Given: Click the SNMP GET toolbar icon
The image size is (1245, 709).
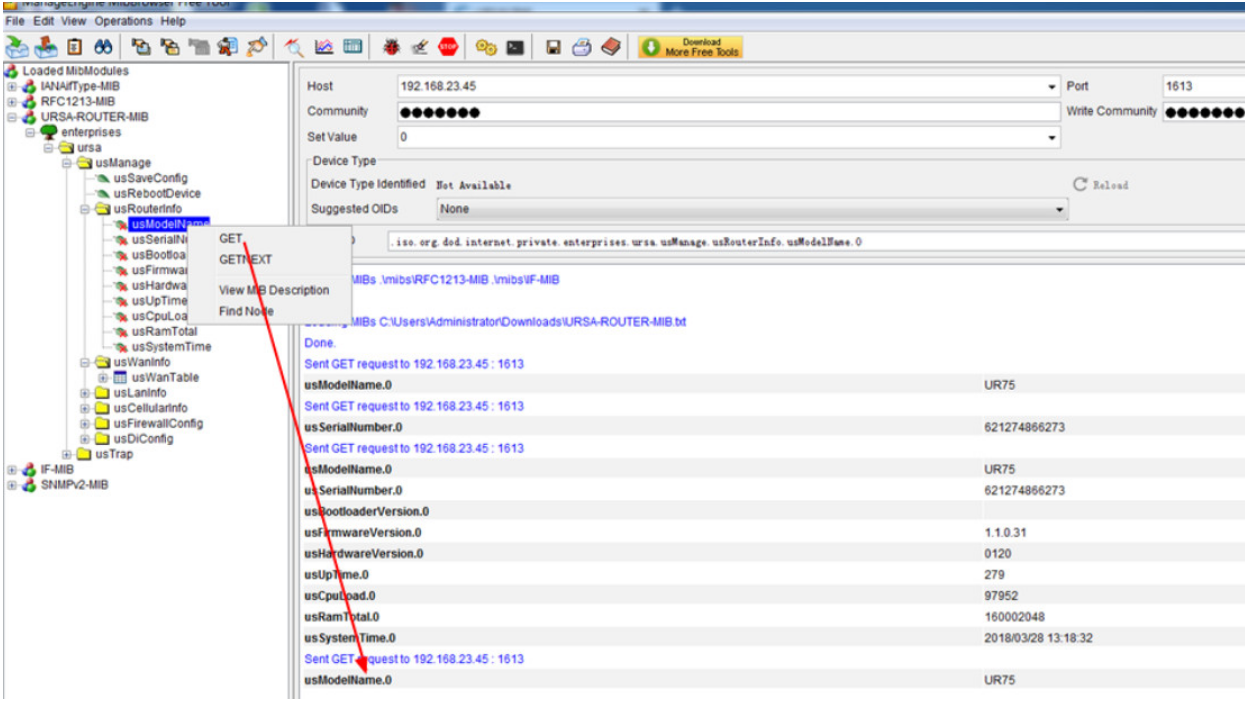Looking at the screenshot, I should pyautogui.click(x=142, y=47).
